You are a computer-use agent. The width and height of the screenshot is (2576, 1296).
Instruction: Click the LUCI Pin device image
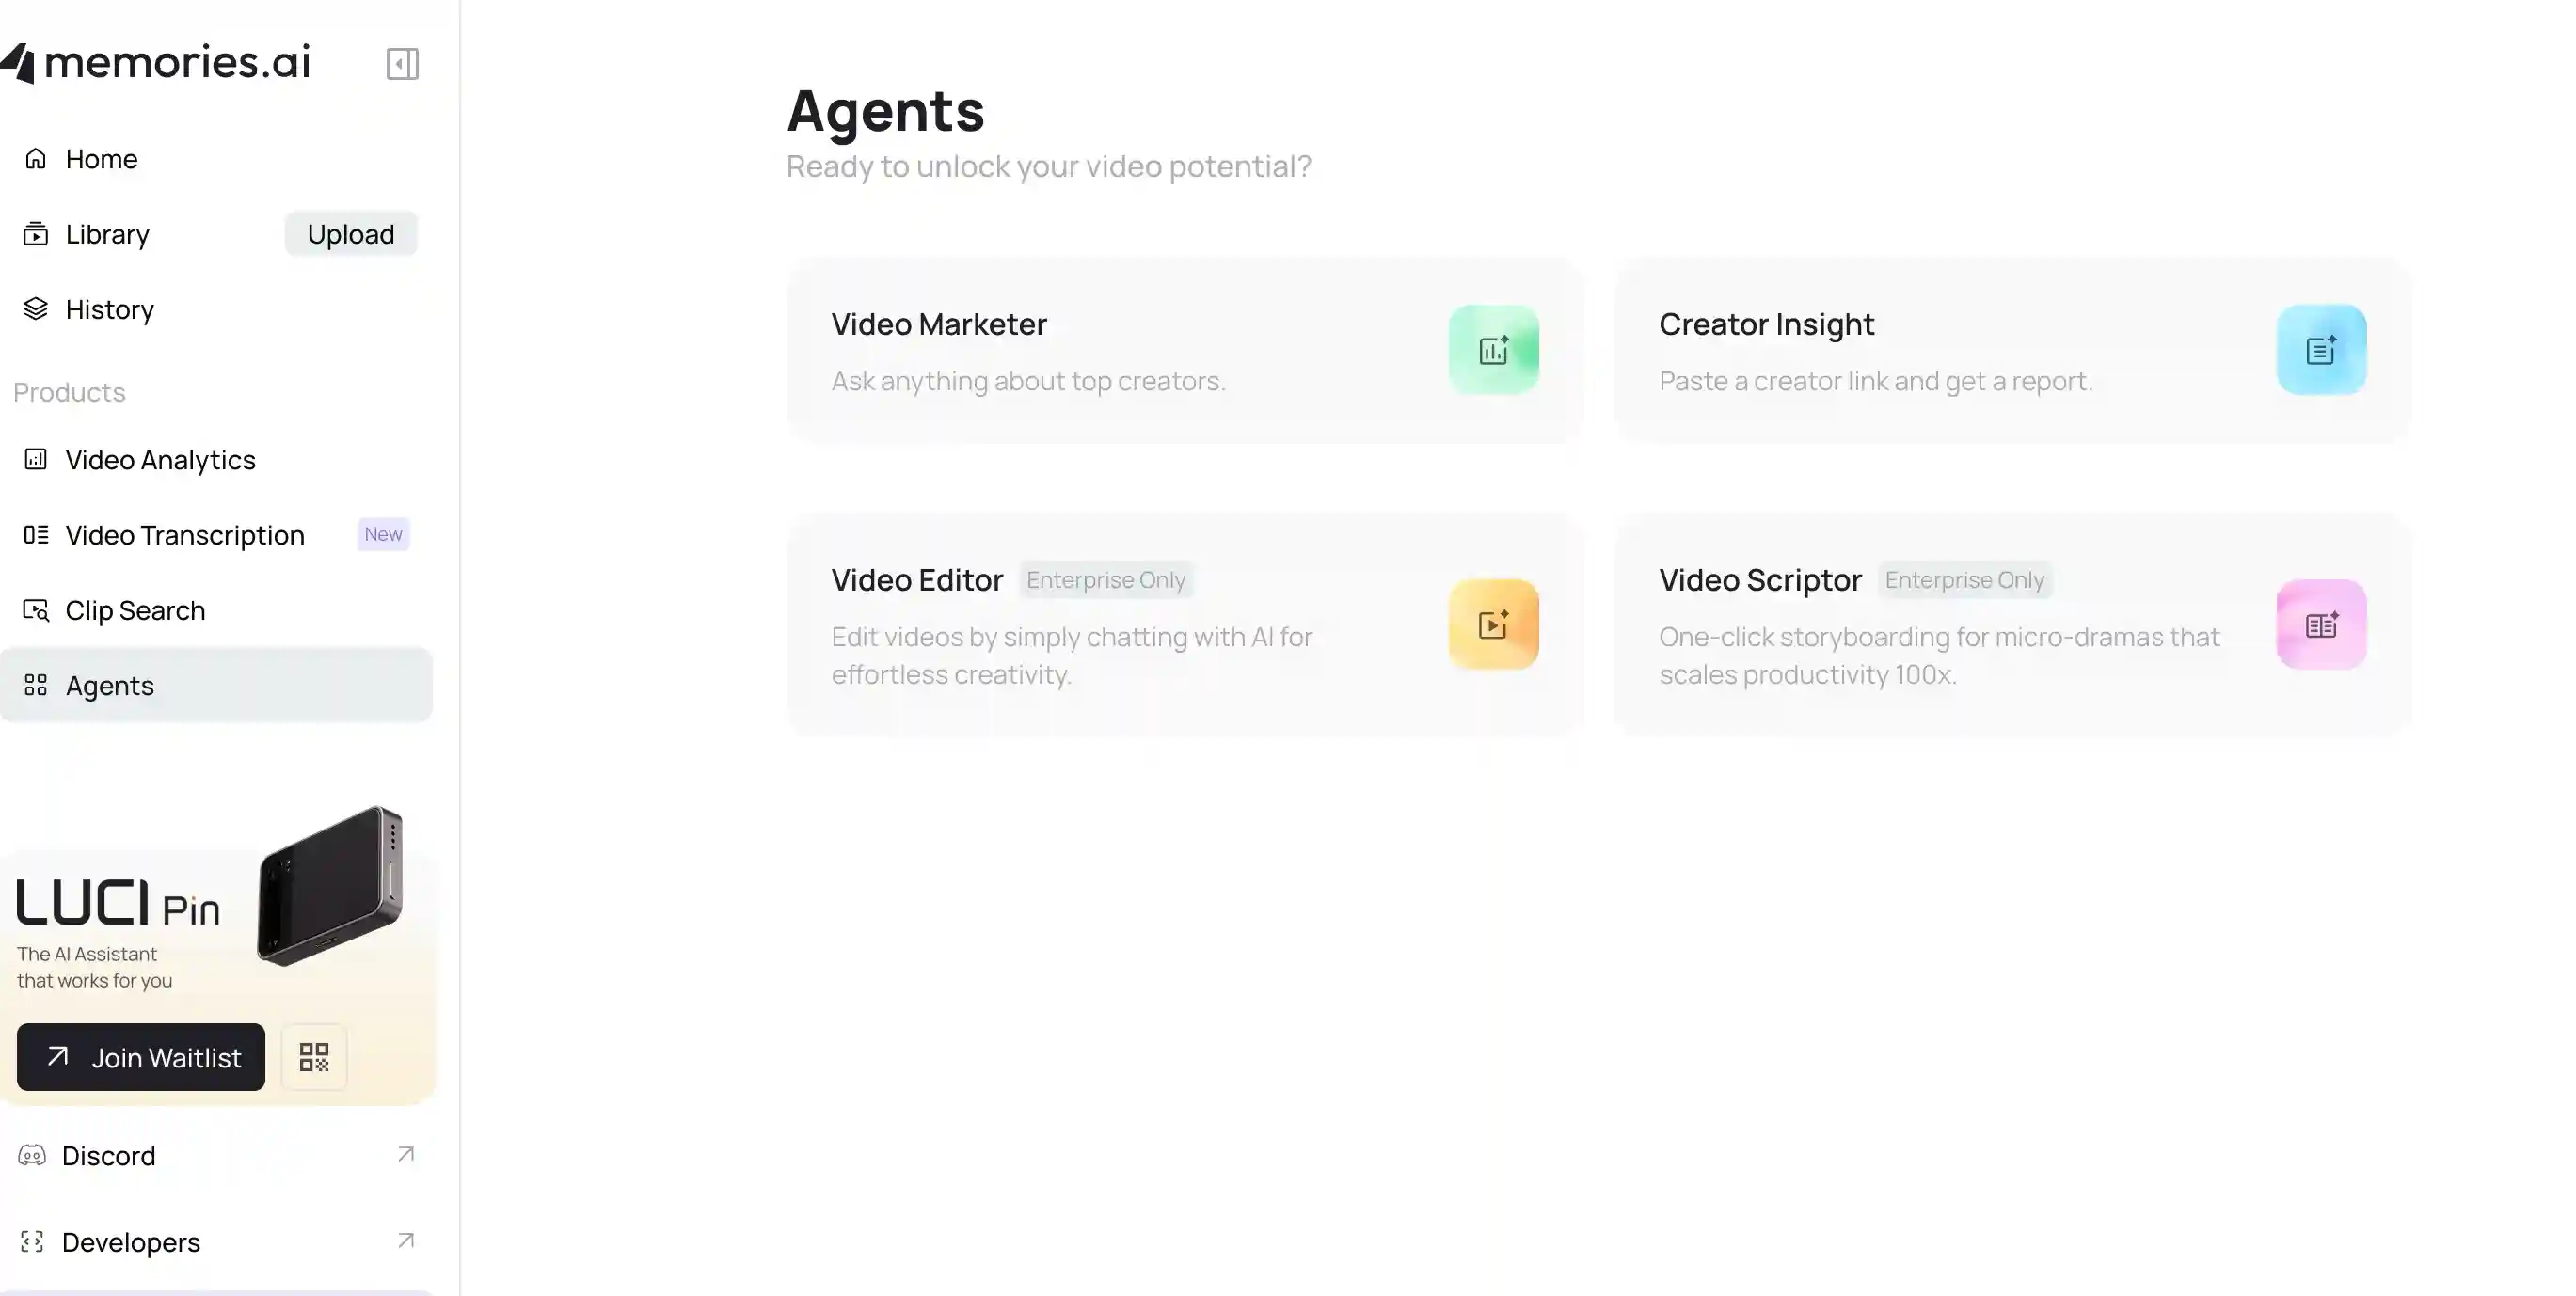[331, 885]
